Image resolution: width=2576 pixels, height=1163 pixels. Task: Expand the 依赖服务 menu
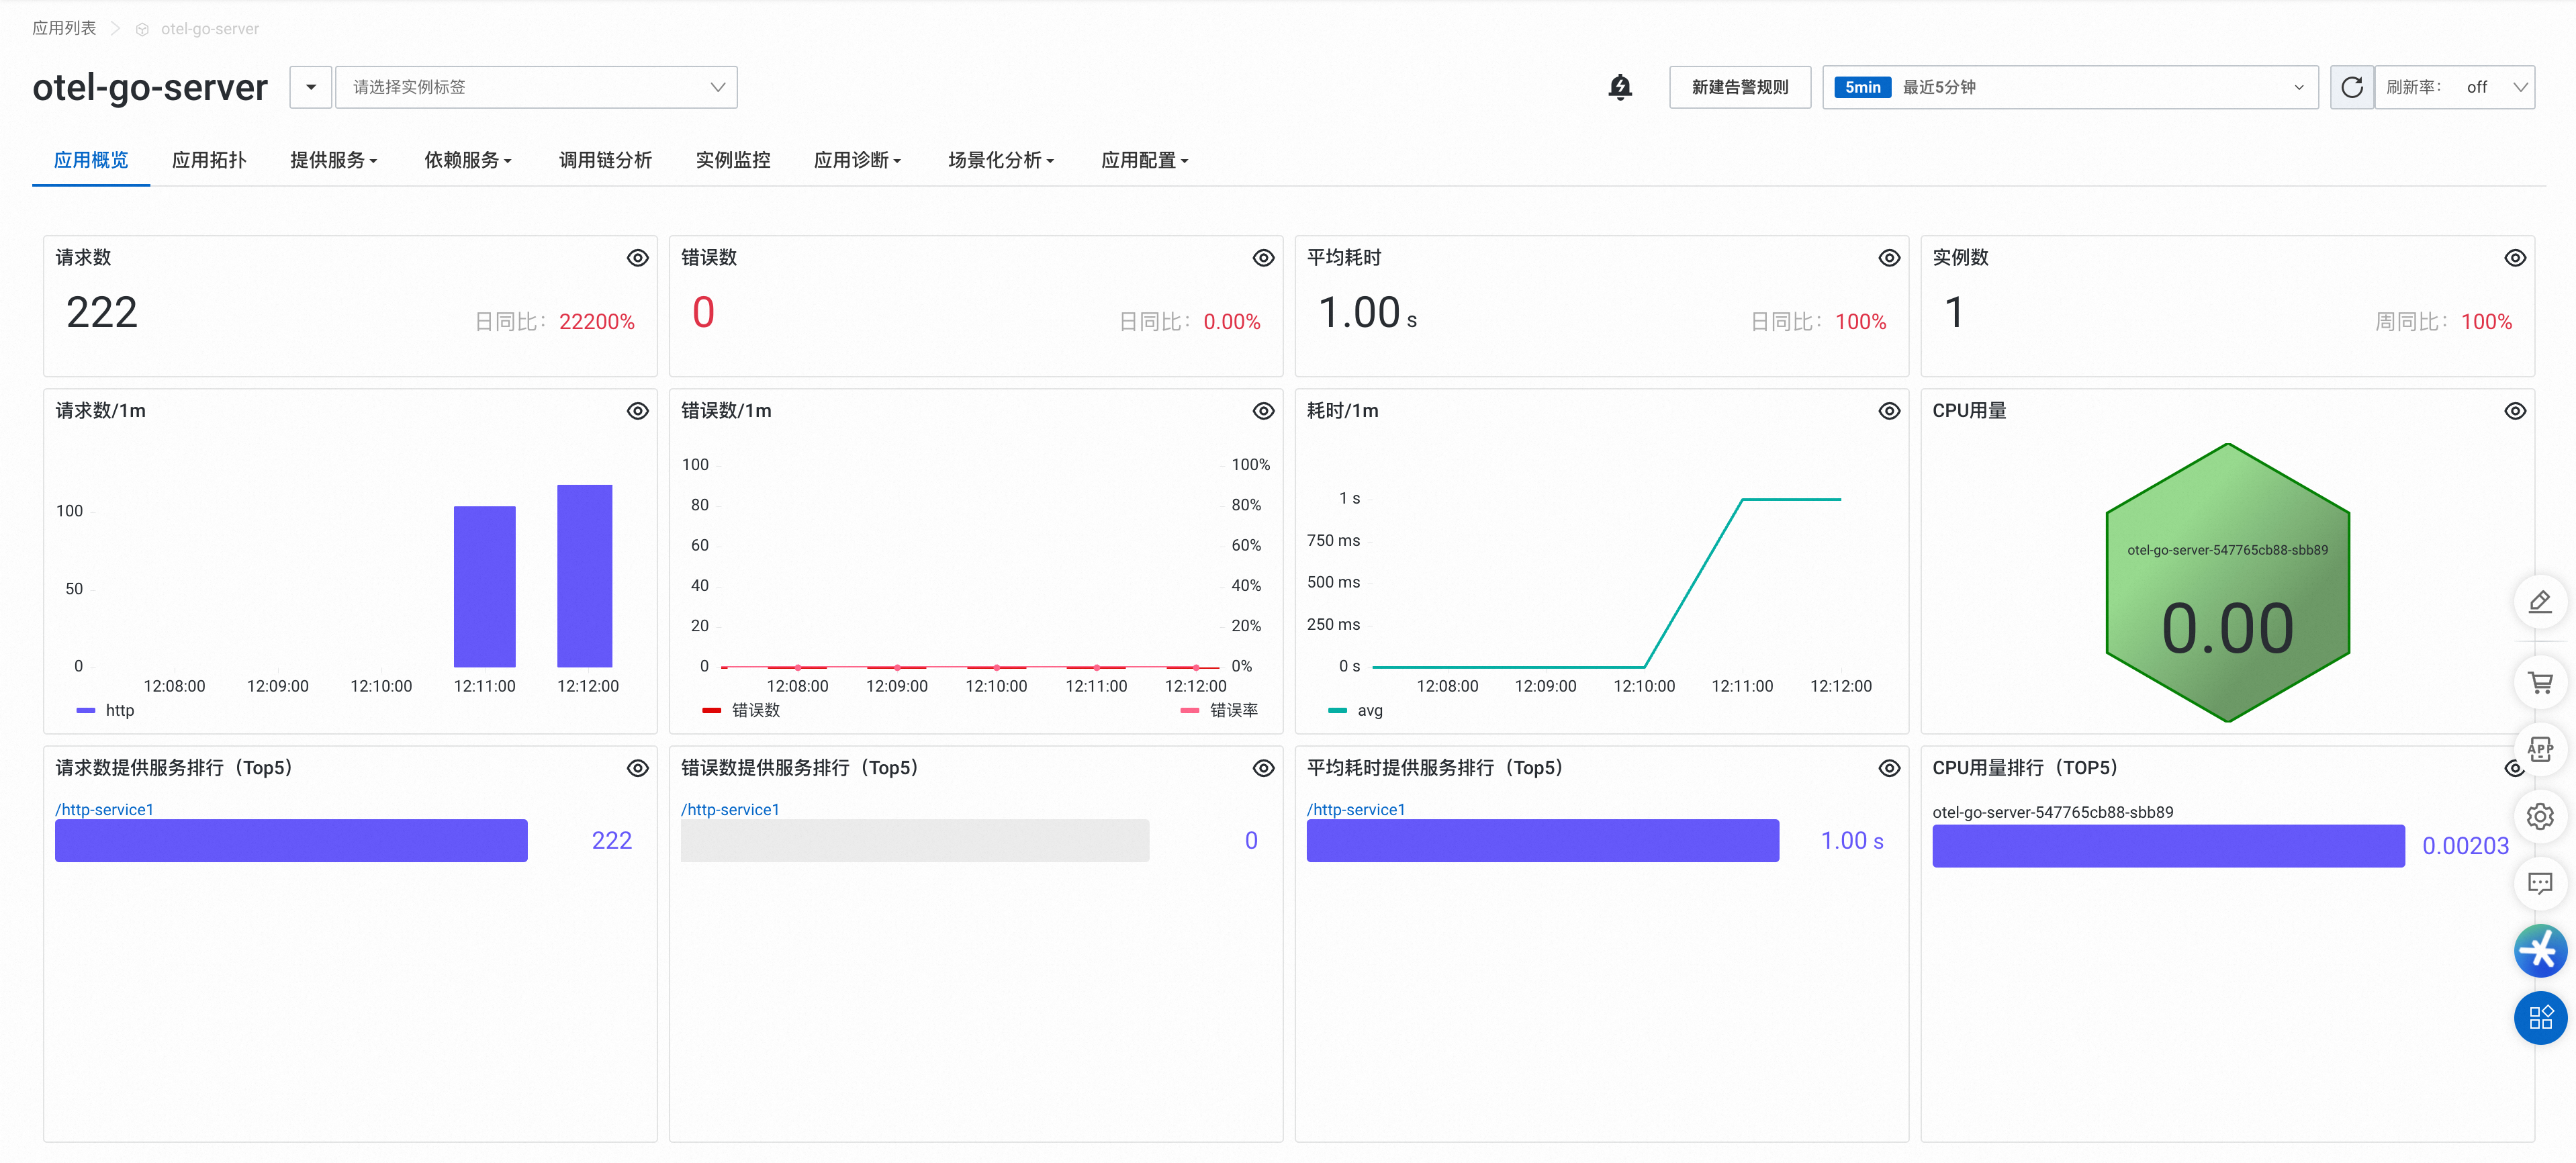tap(467, 160)
